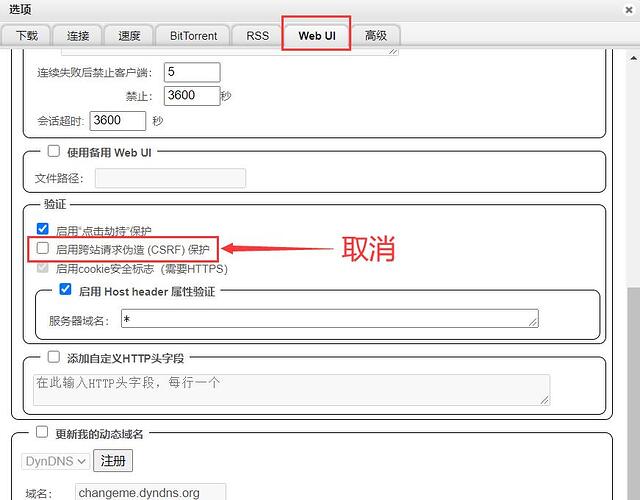This screenshot has width=640, height=500.
Task: Click the 注册 button
Action: coord(113,461)
